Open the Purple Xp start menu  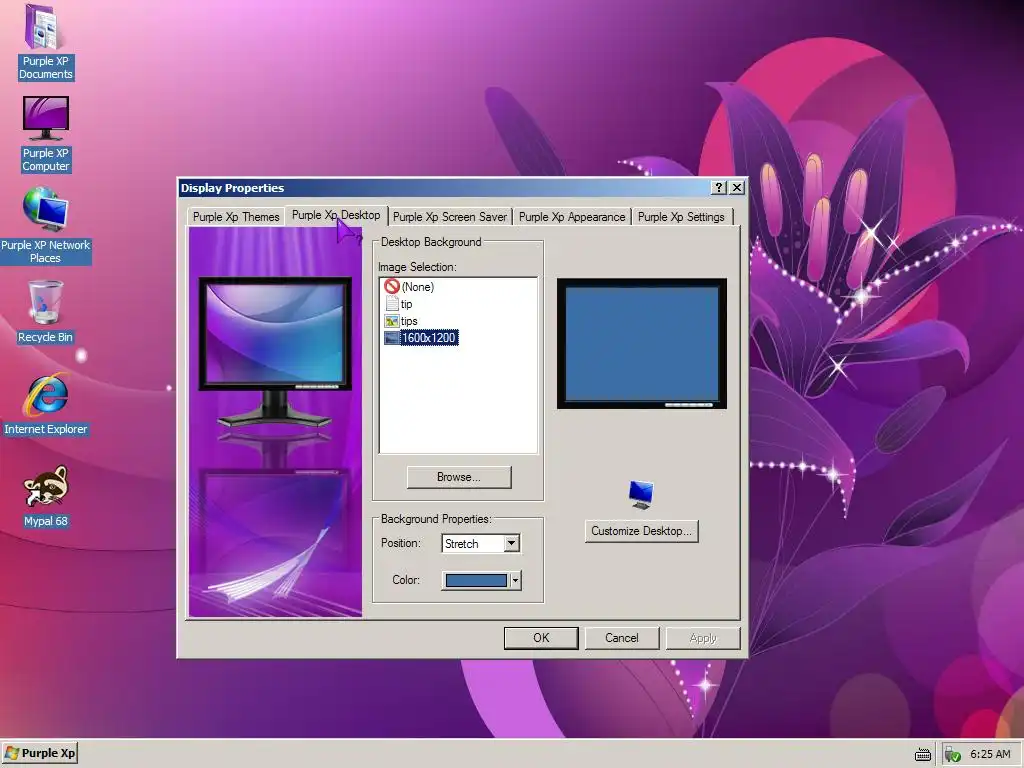(40, 753)
